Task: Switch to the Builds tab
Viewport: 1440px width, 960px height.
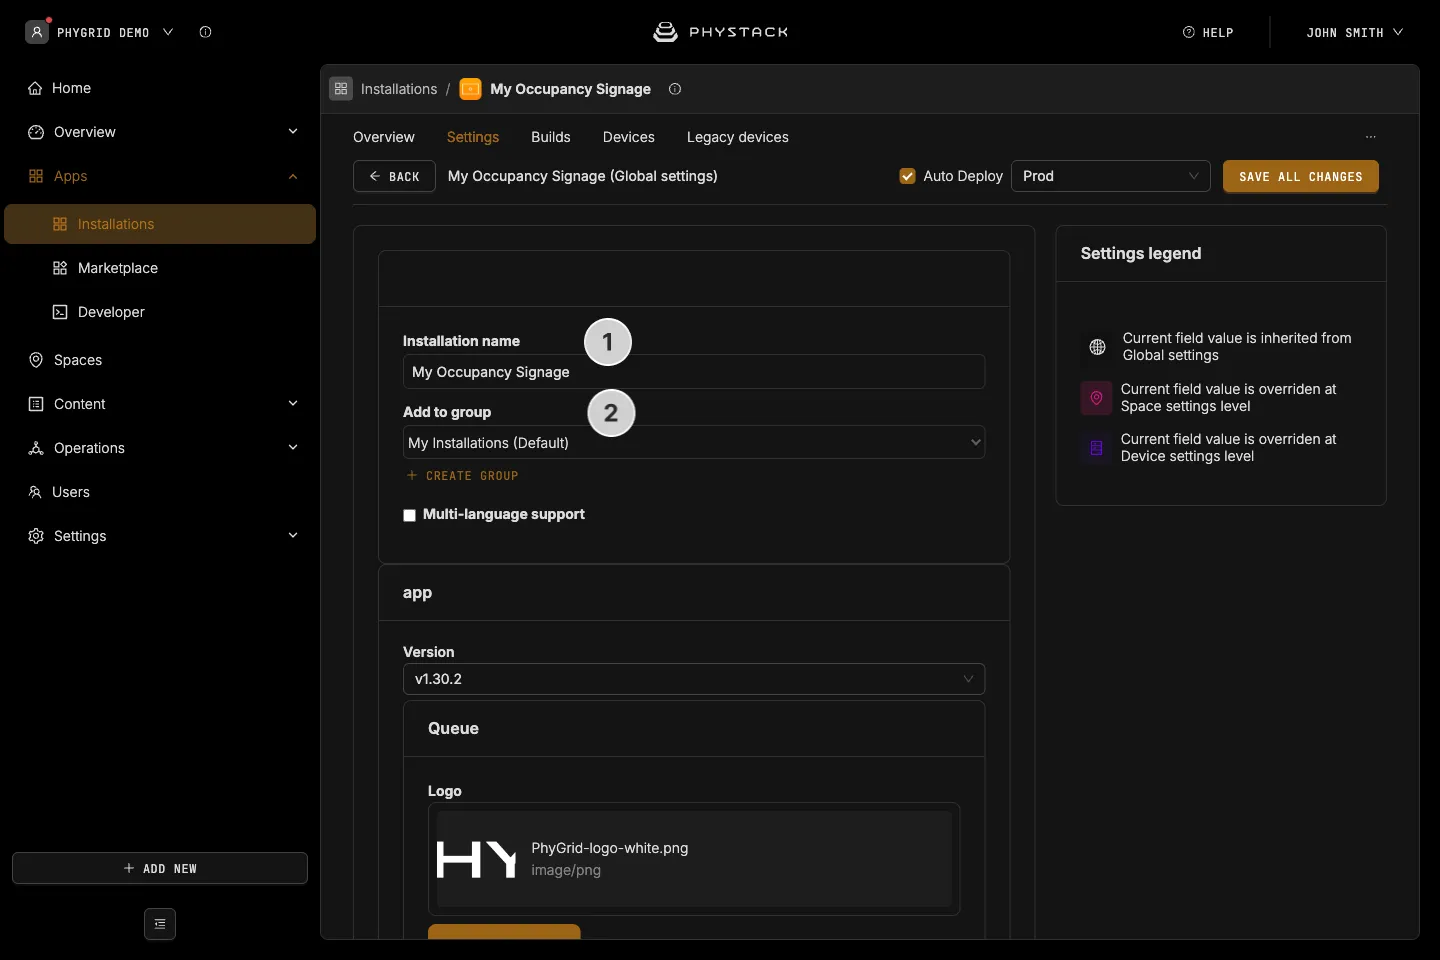Action: tap(551, 137)
